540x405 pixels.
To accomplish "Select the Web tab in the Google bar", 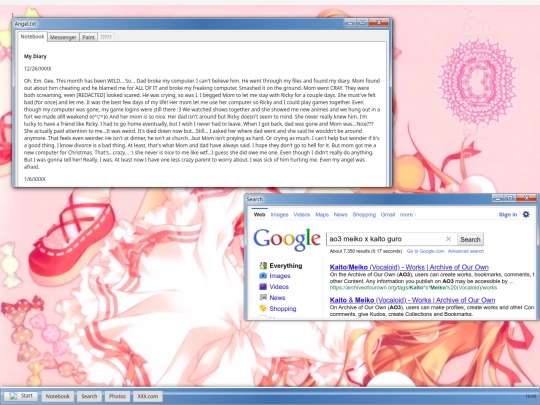I will tap(259, 215).
